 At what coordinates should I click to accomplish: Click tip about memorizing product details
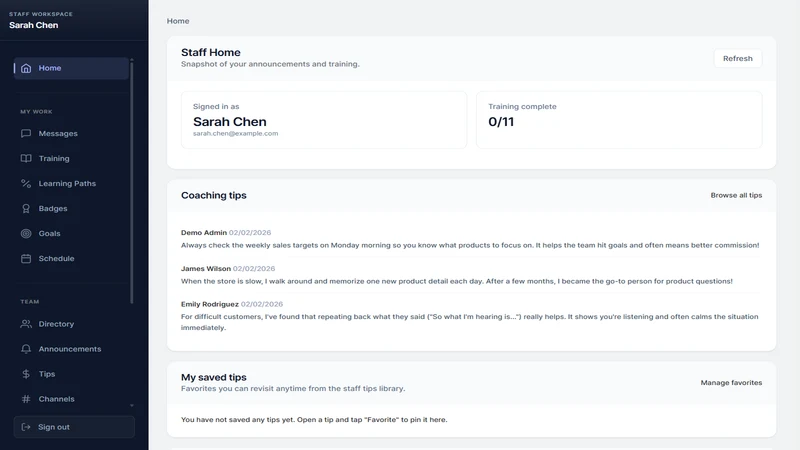click(x=457, y=282)
